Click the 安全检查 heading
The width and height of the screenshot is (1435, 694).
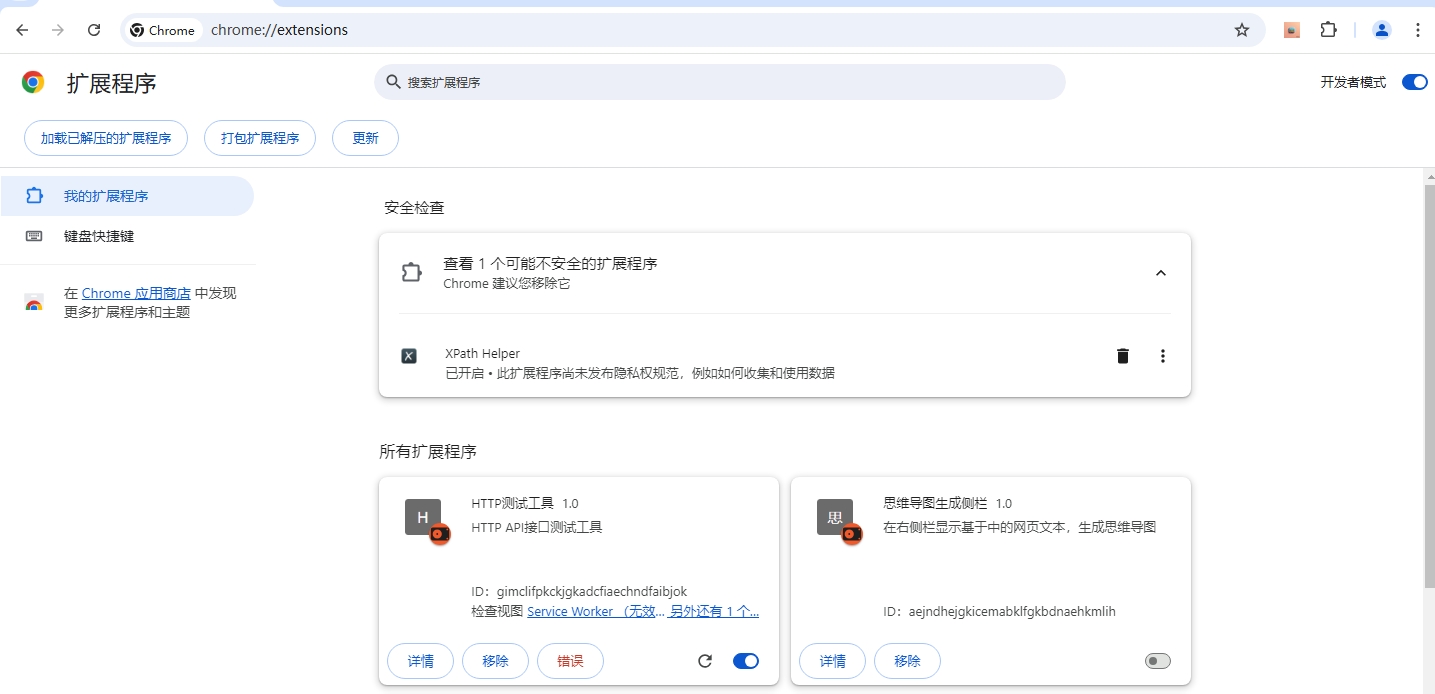coord(414,208)
